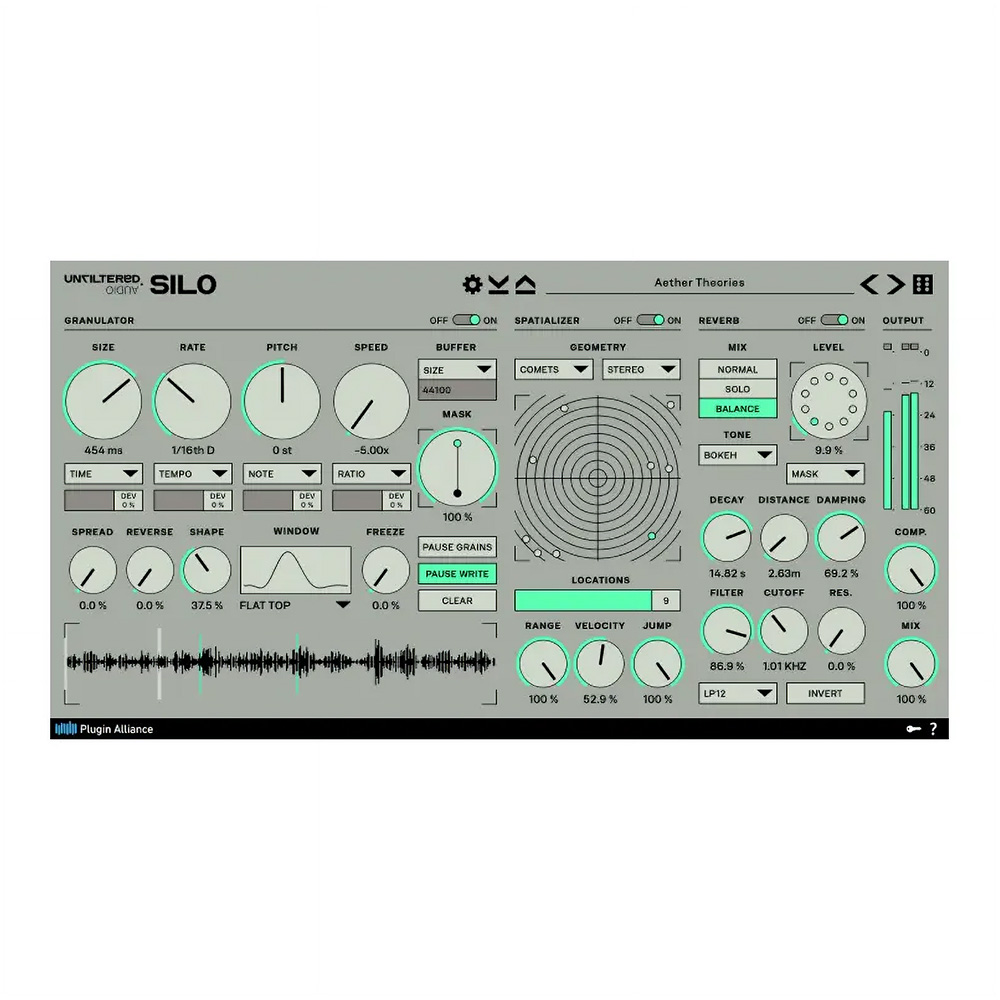Open the buffer SIZE dropdown
1000x1000 pixels.
pyautogui.click(x=457, y=370)
